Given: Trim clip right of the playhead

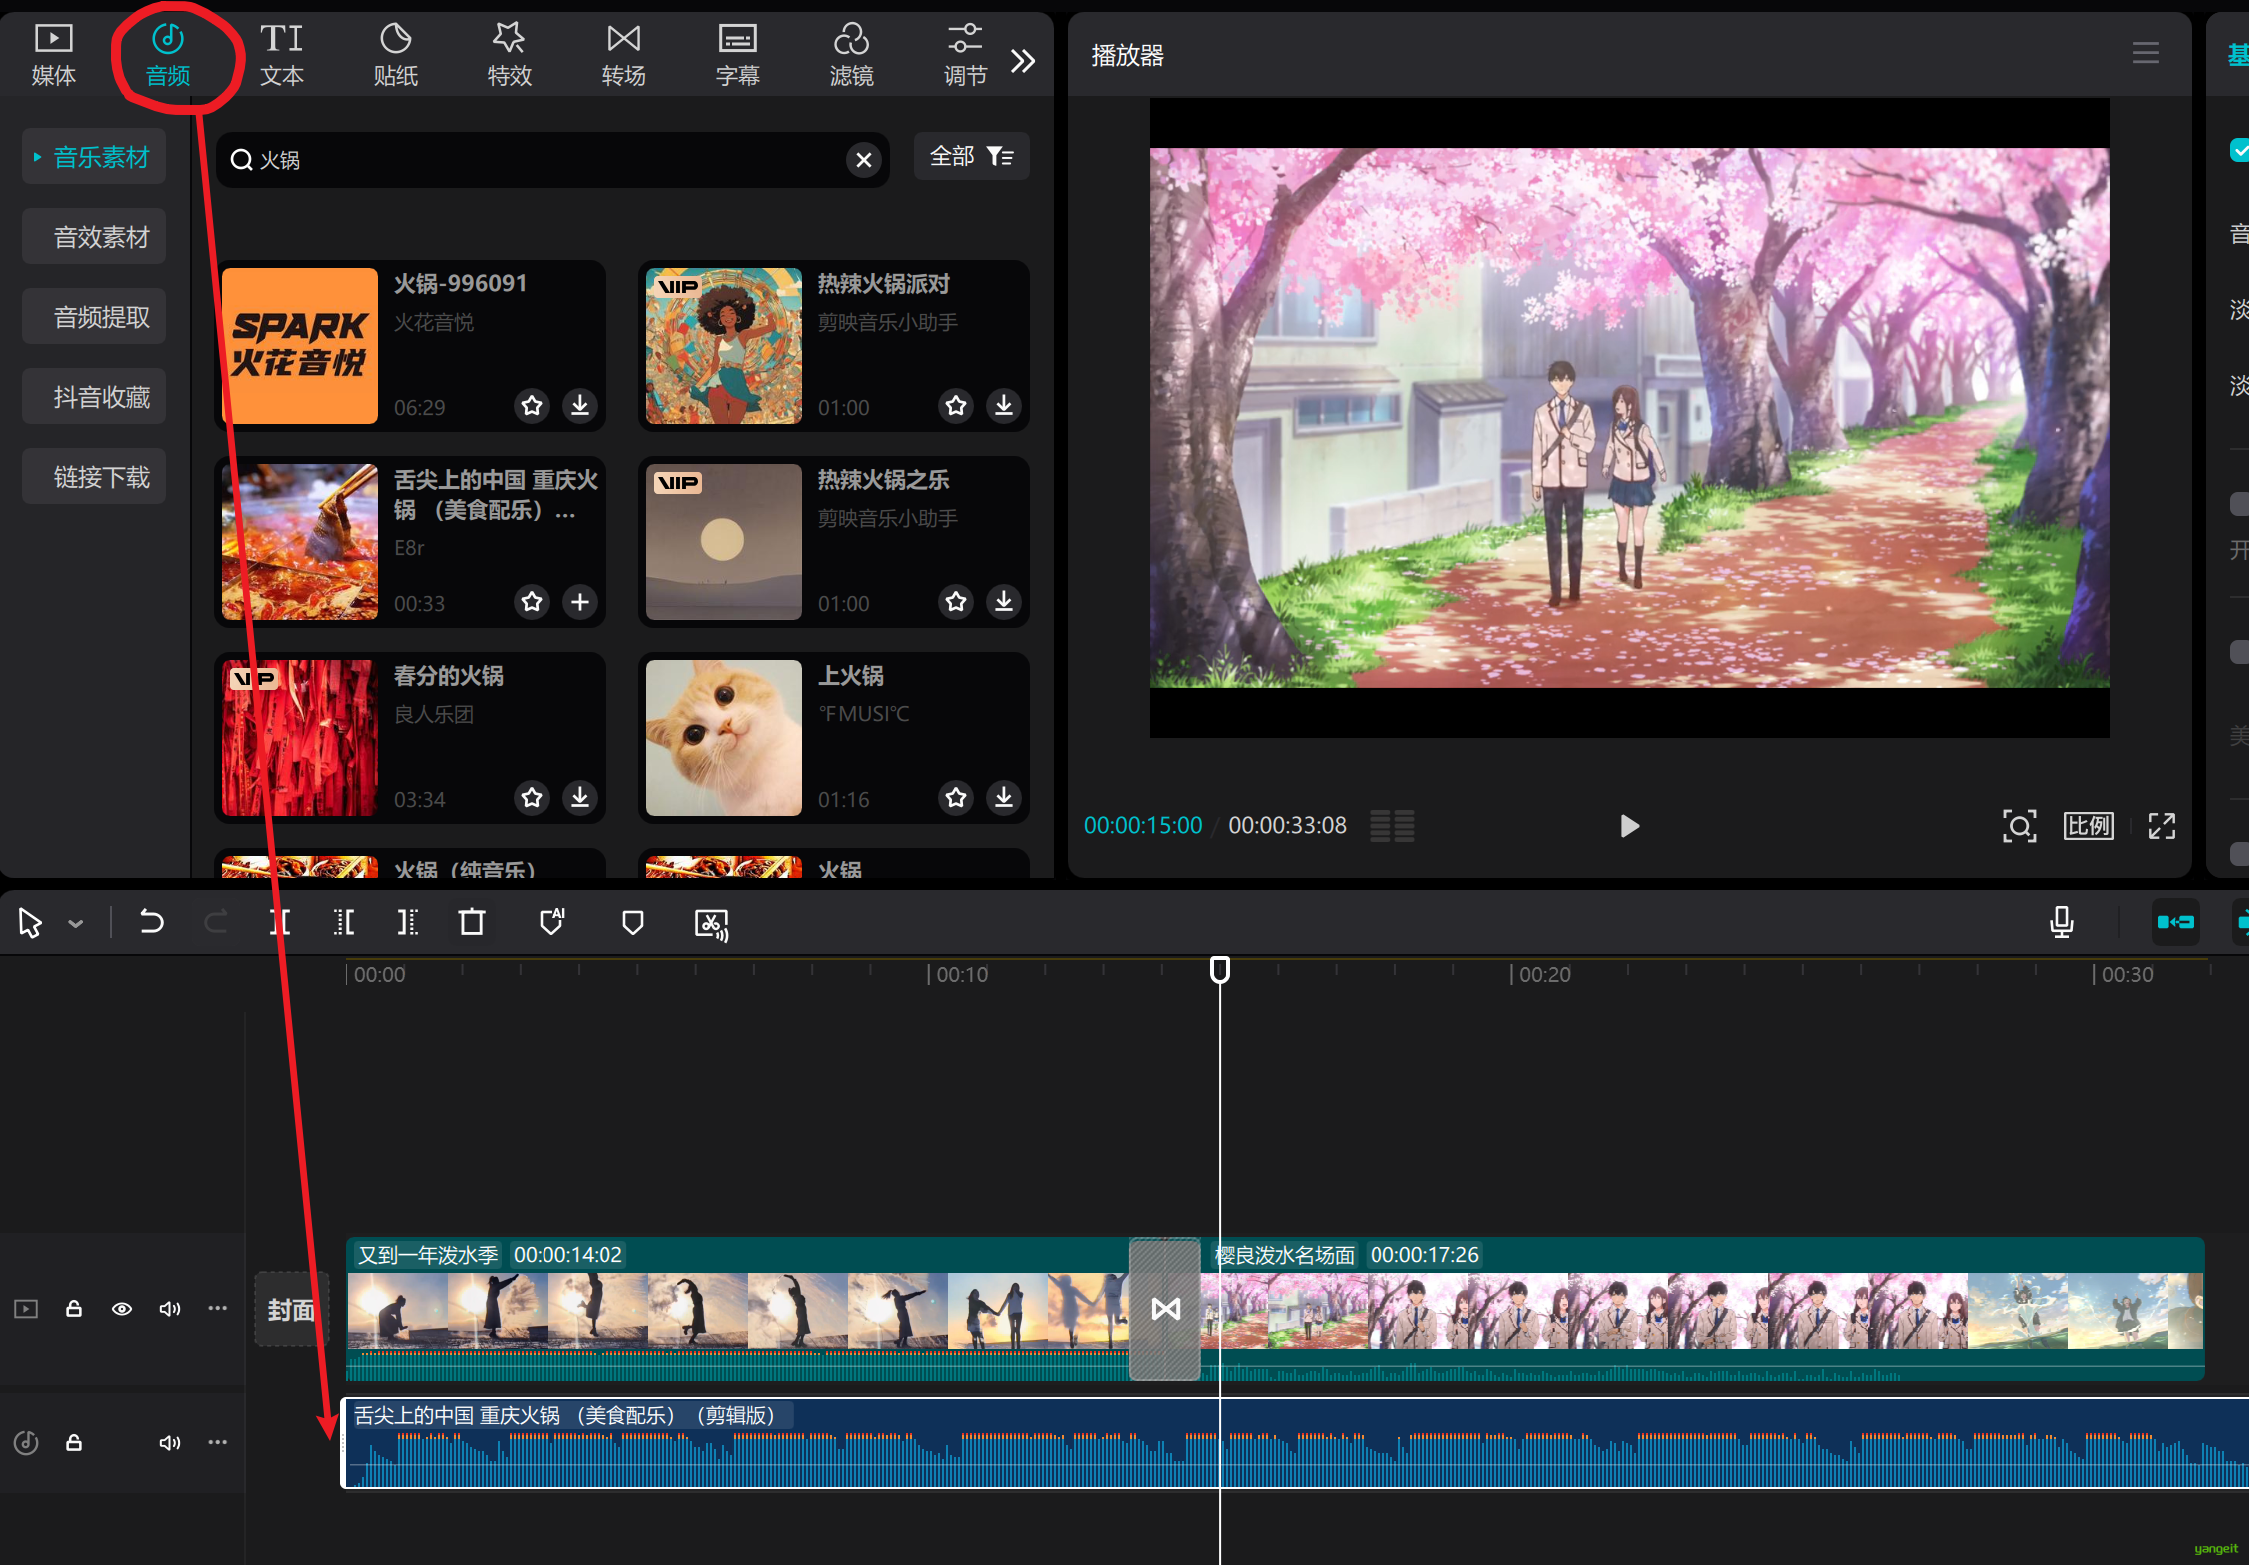Looking at the screenshot, I should point(408,921).
